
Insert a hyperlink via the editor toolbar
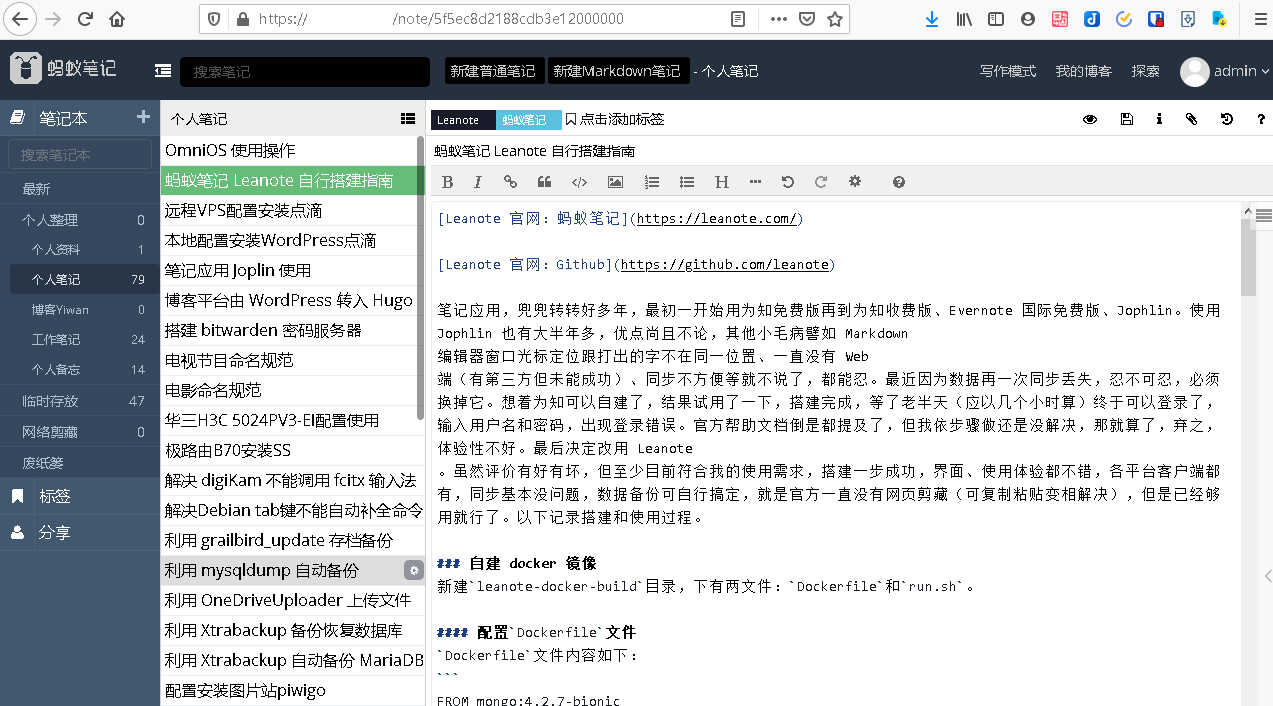click(510, 182)
